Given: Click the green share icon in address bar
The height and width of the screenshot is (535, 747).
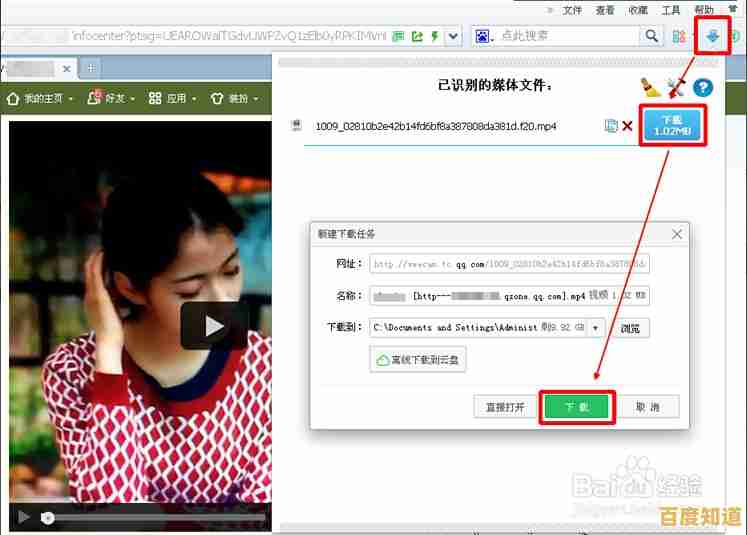Looking at the screenshot, I should [x=416, y=36].
